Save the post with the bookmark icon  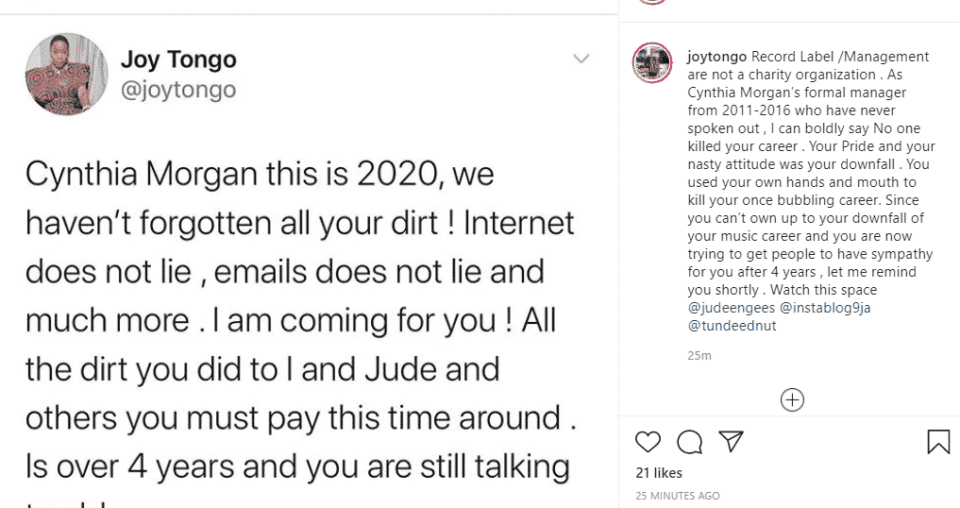(938, 442)
